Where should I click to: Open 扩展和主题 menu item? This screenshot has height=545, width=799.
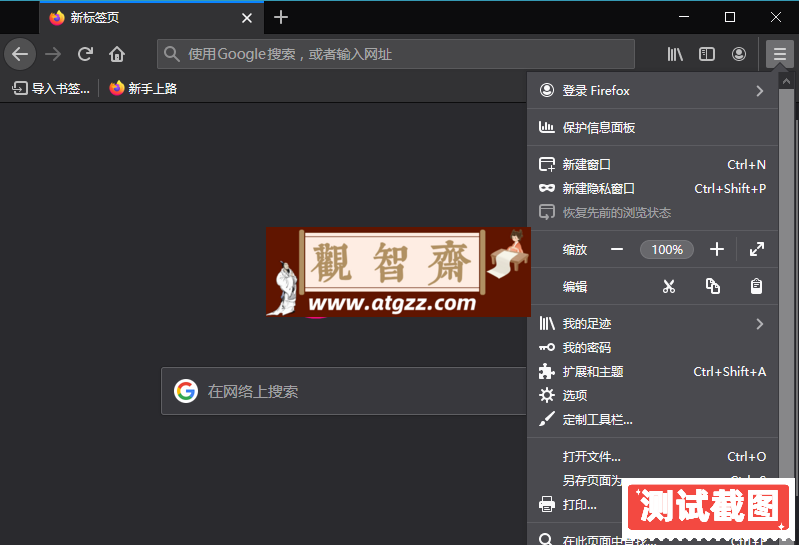(652, 372)
